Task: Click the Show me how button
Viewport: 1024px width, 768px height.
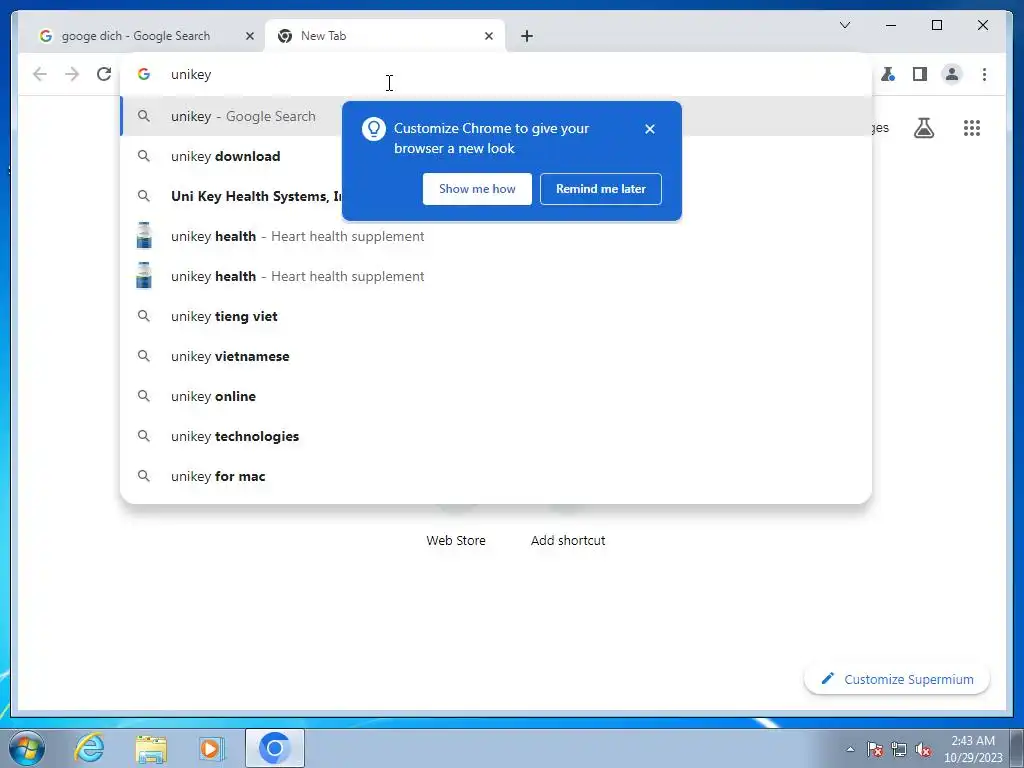Action: point(477,189)
